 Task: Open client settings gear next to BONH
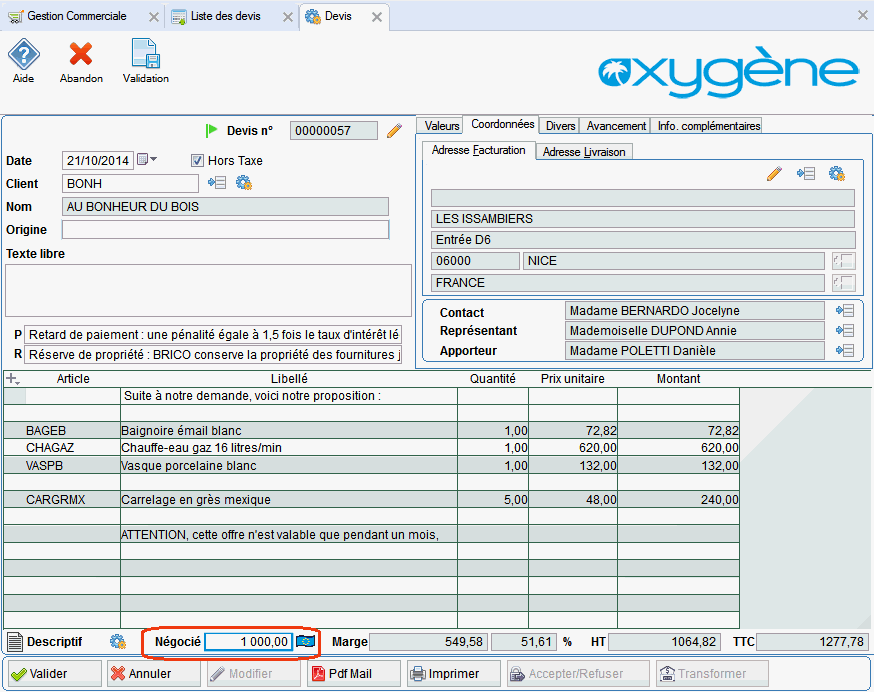(x=243, y=183)
